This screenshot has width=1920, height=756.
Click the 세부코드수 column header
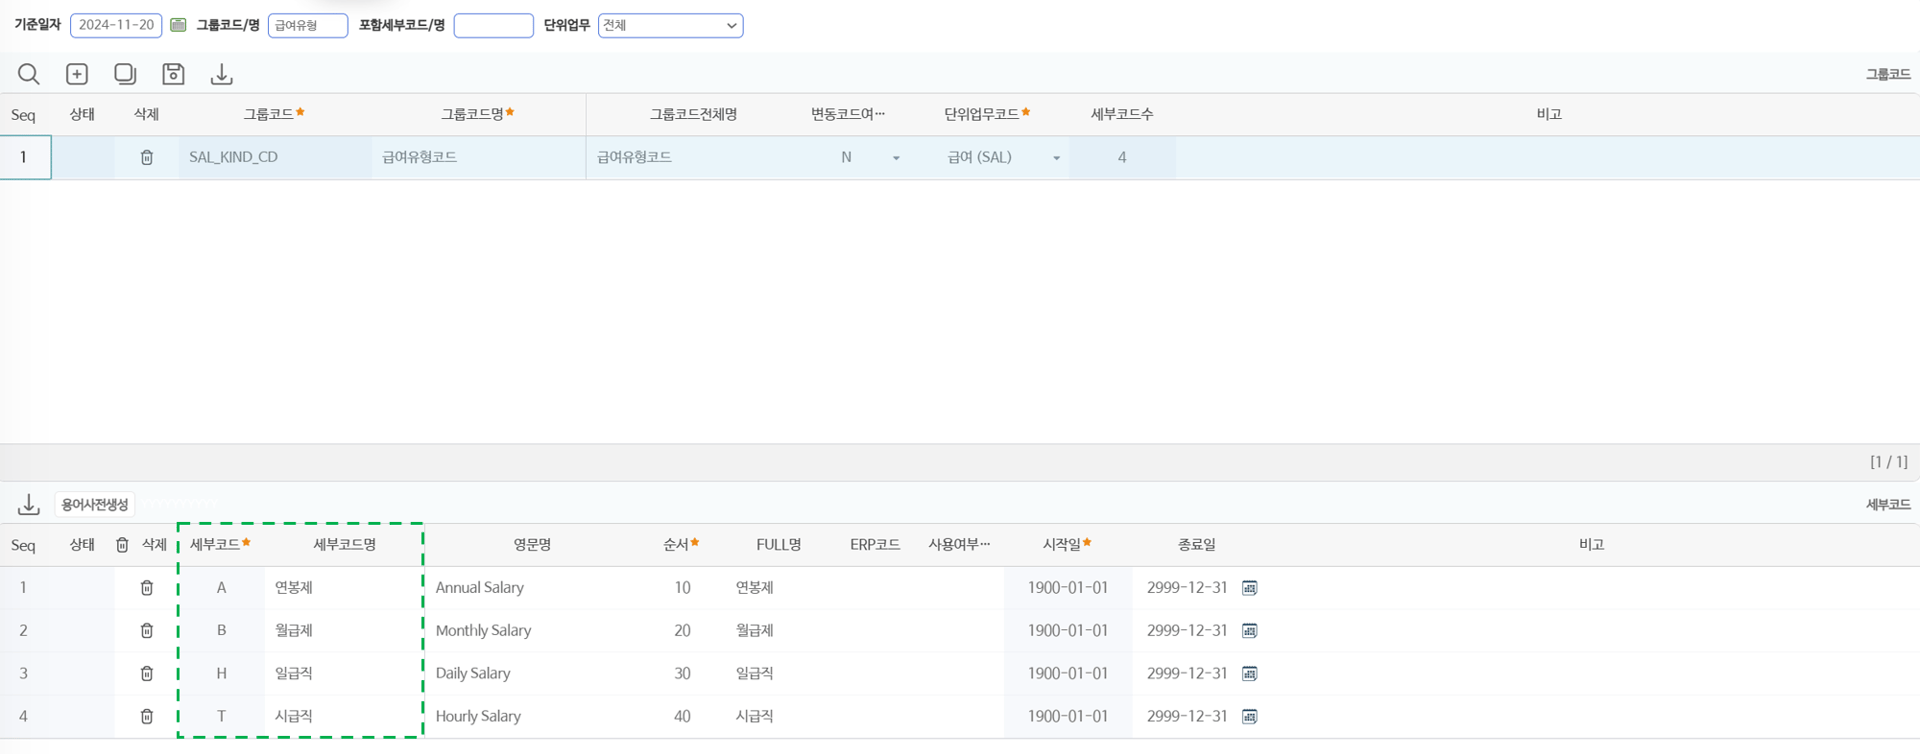[1121, 114]
